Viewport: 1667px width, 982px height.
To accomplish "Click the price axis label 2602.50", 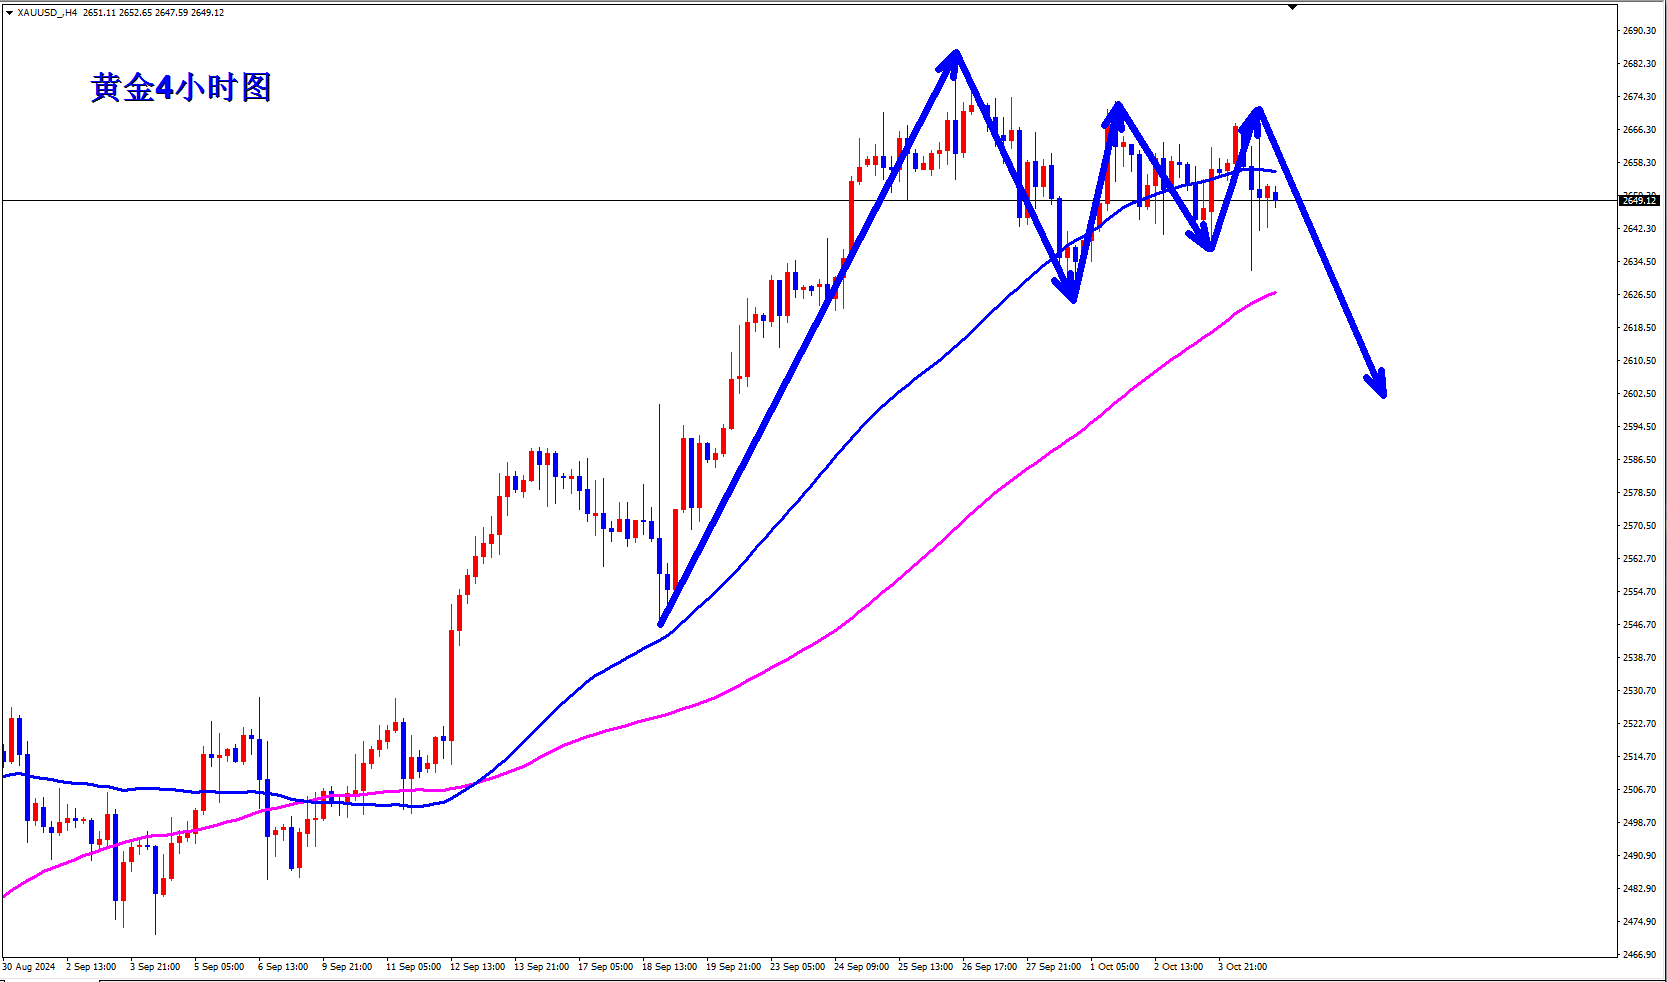I will pyautogui.click(x=1639, y=394).
